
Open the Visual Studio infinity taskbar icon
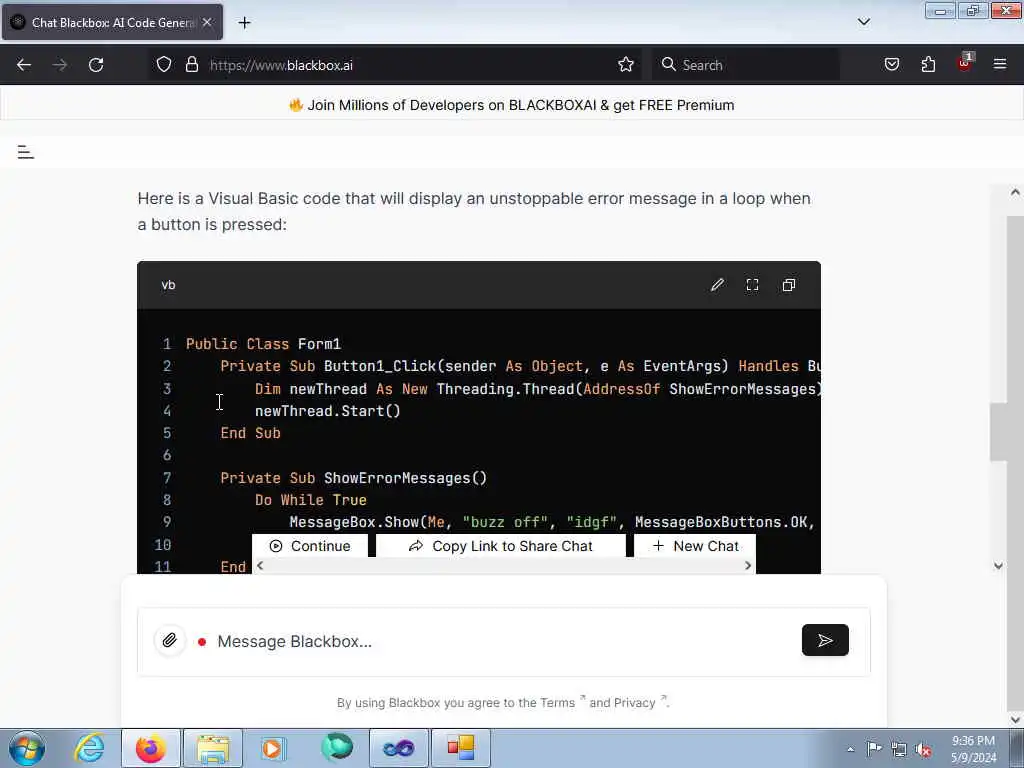398,748
